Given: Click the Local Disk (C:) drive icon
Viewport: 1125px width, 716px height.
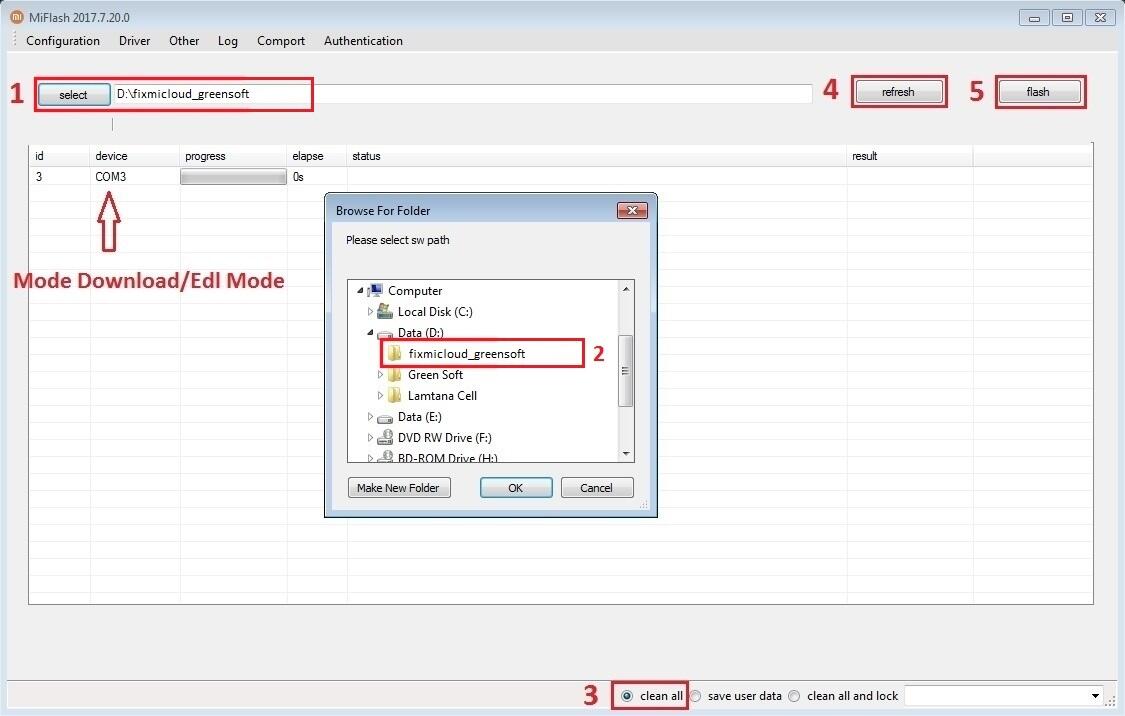Looking at the screenshot, I should (x=385, y=311).
